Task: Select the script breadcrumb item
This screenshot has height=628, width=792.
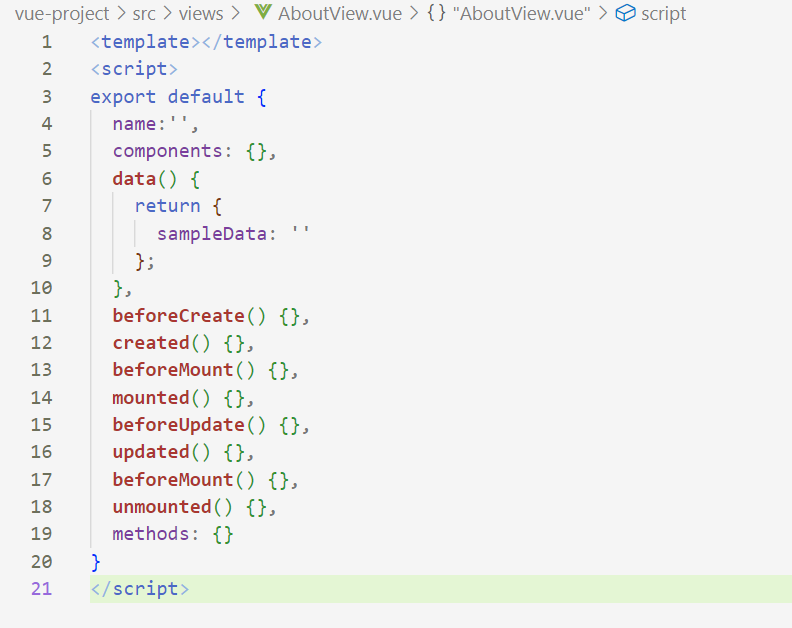Action: (x=663, y=14)
